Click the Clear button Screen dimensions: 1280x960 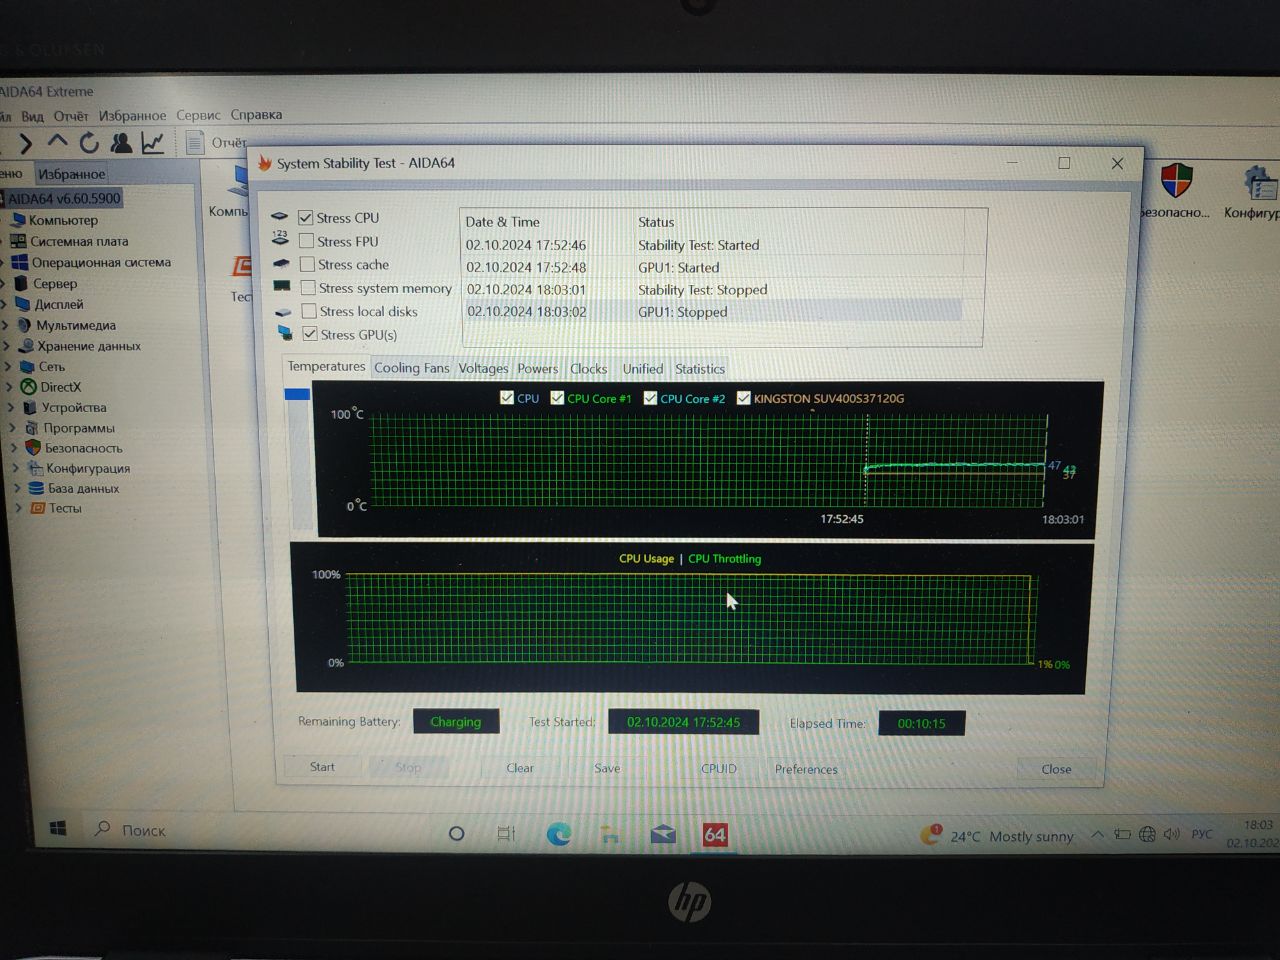520,768
